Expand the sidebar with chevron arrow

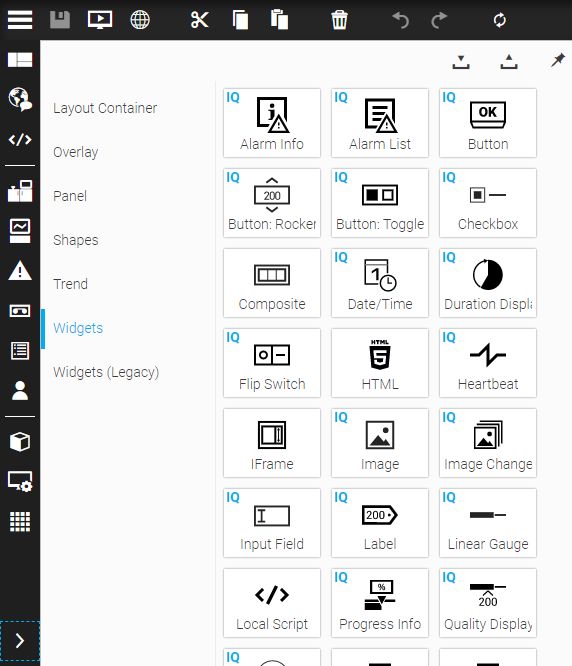pyautogui.click(x=20, y=641)
